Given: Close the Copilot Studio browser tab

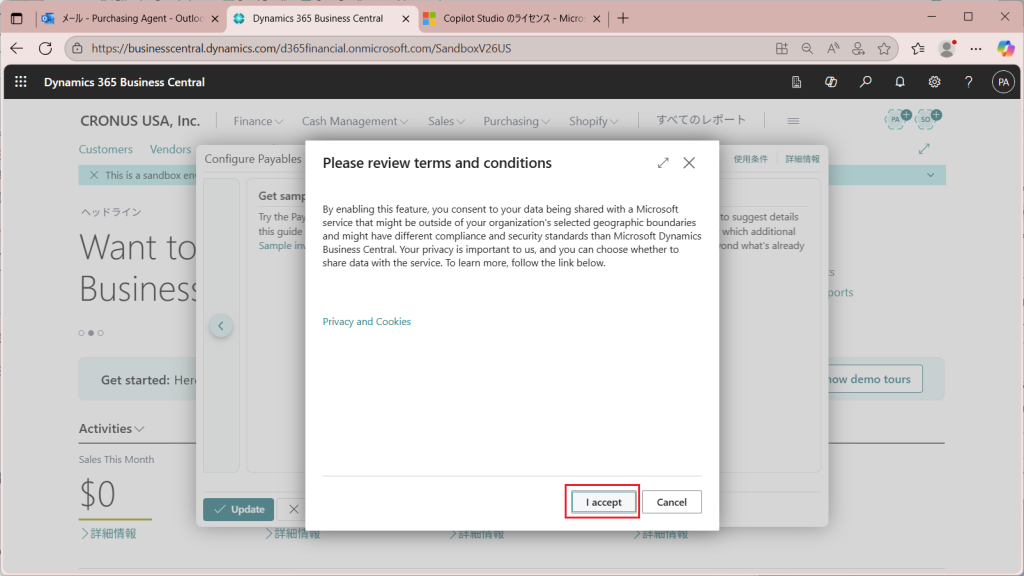Looking at the screenshot, I should tap(596, 19).
